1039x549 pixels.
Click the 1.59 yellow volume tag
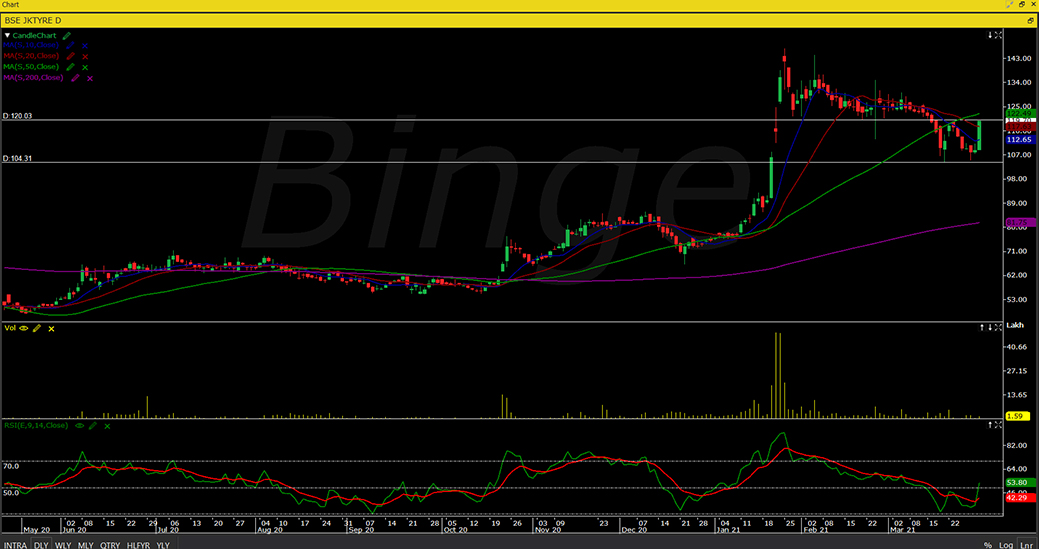[x=1018, y=416]
